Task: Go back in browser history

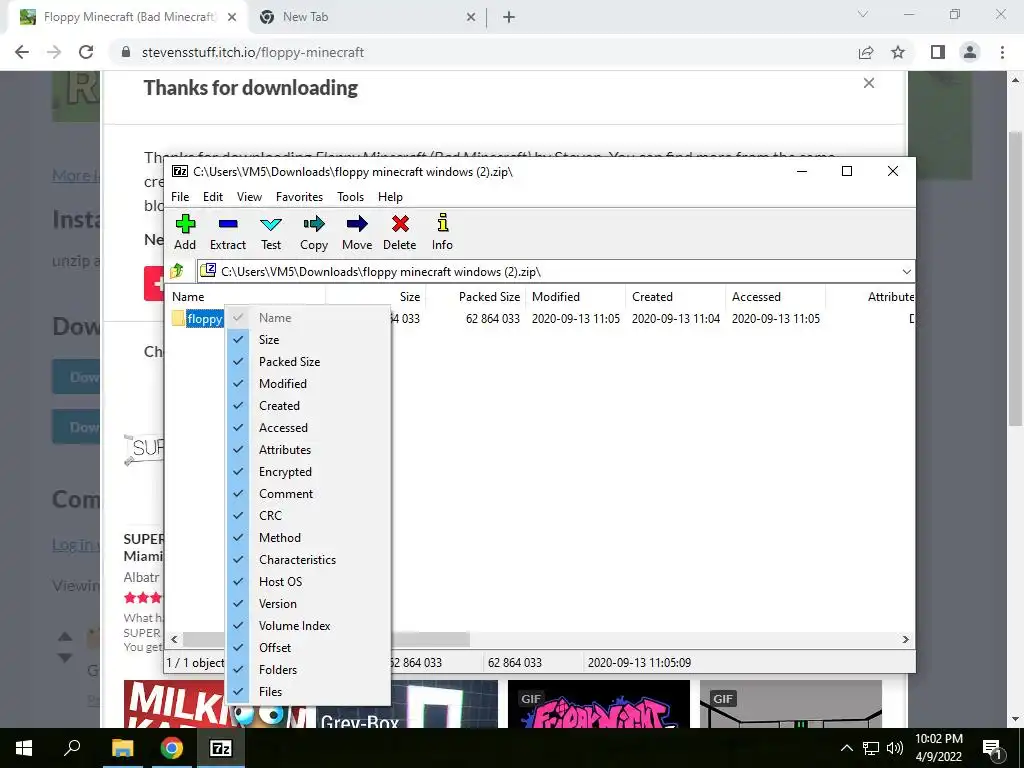Action: [x=22, y=52]
